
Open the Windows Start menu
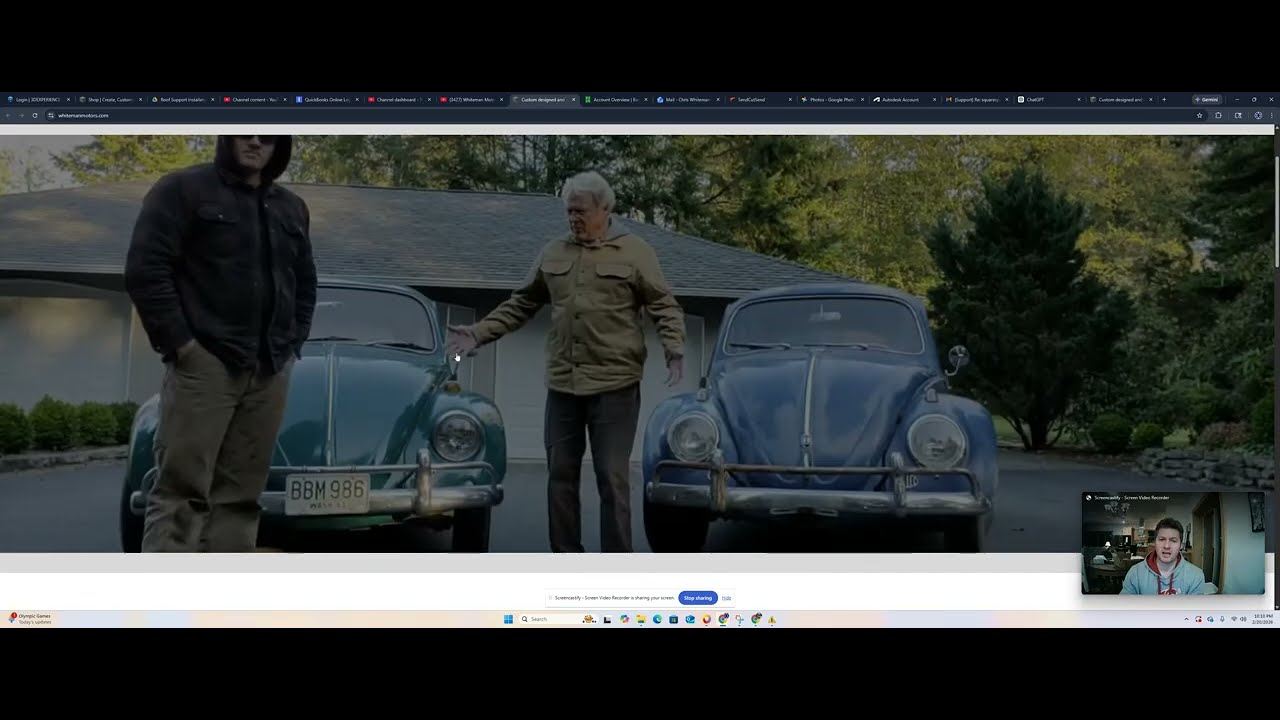[508, 619]
